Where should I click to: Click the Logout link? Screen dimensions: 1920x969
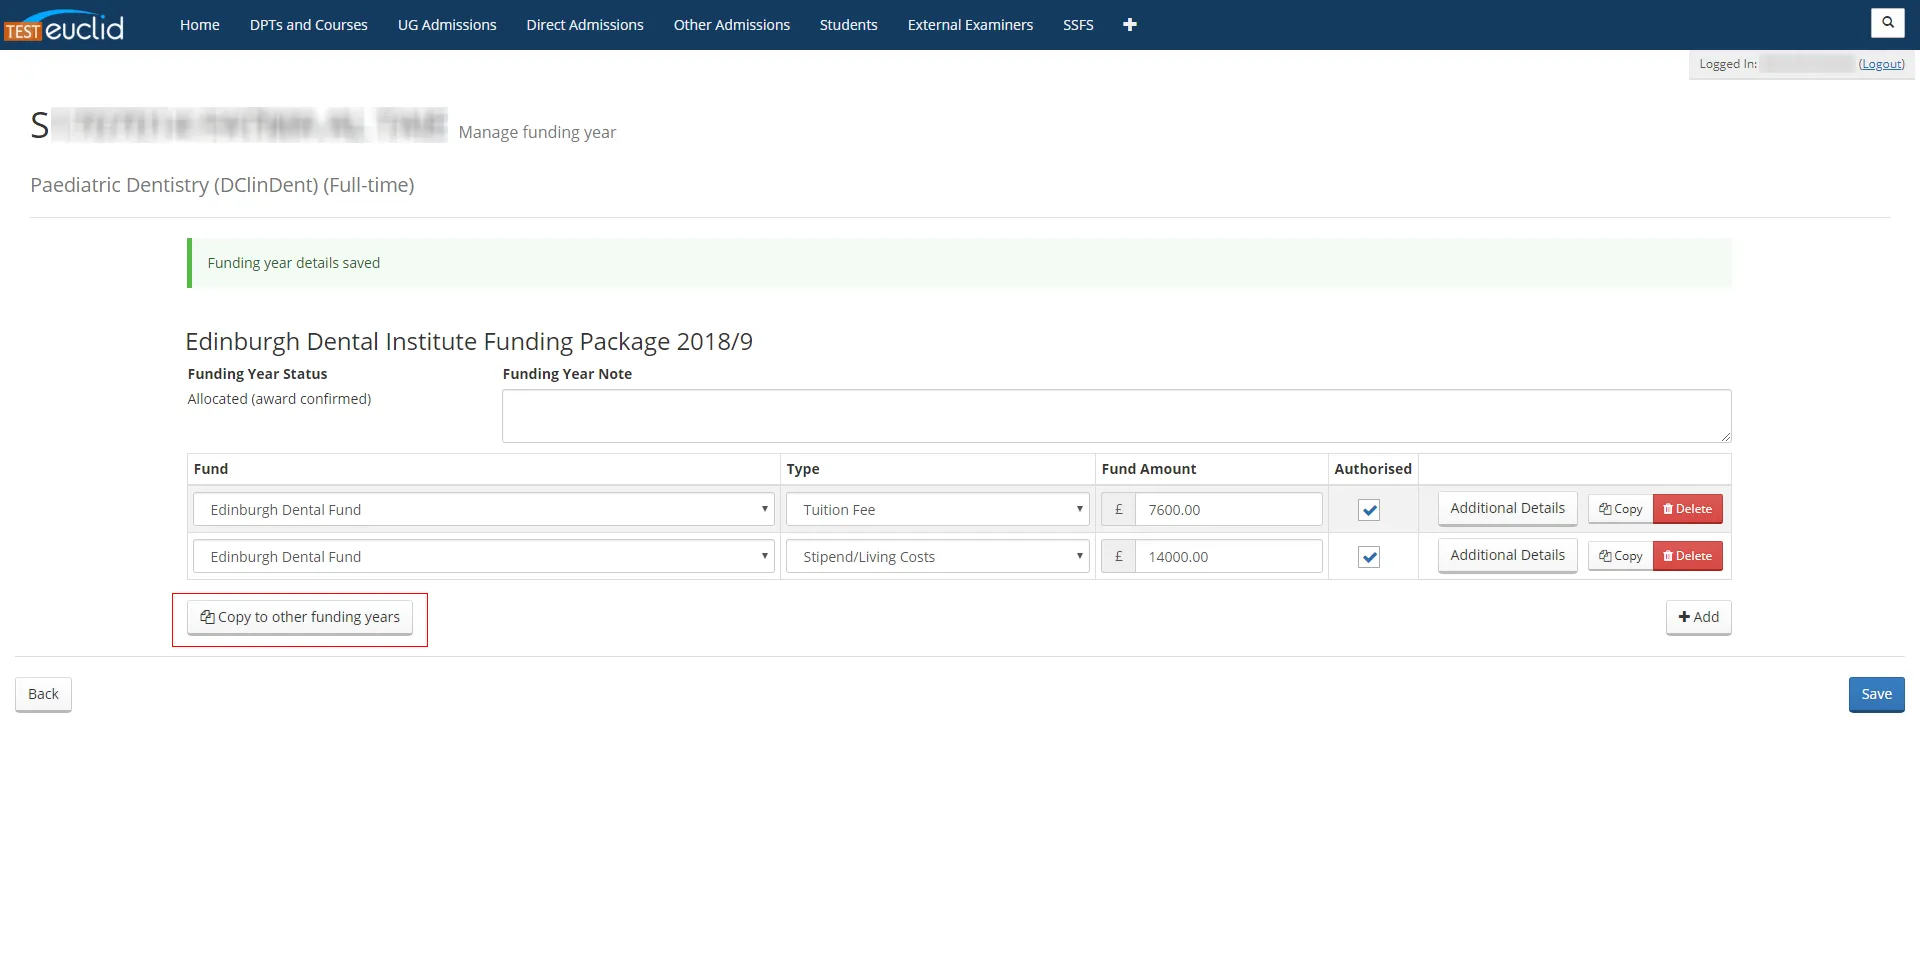click(x=1882, y=63)
